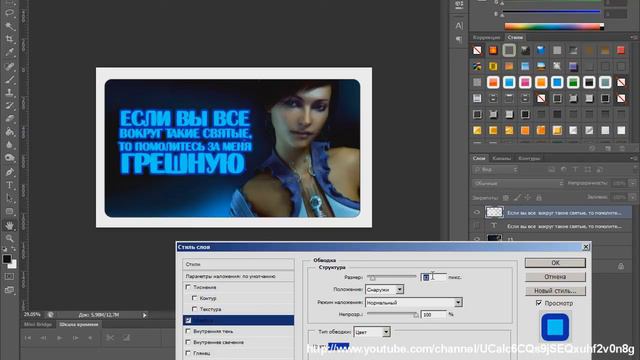Select Стили in layer style list
Screen dimensions: 640x360
pos(238,264)
